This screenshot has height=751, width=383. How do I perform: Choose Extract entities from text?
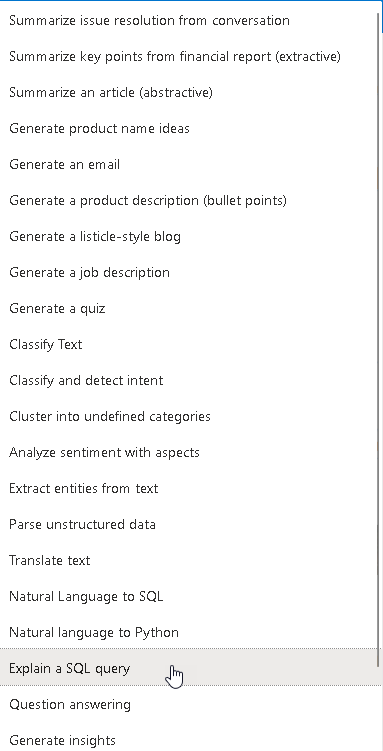(x=189, y=488)
